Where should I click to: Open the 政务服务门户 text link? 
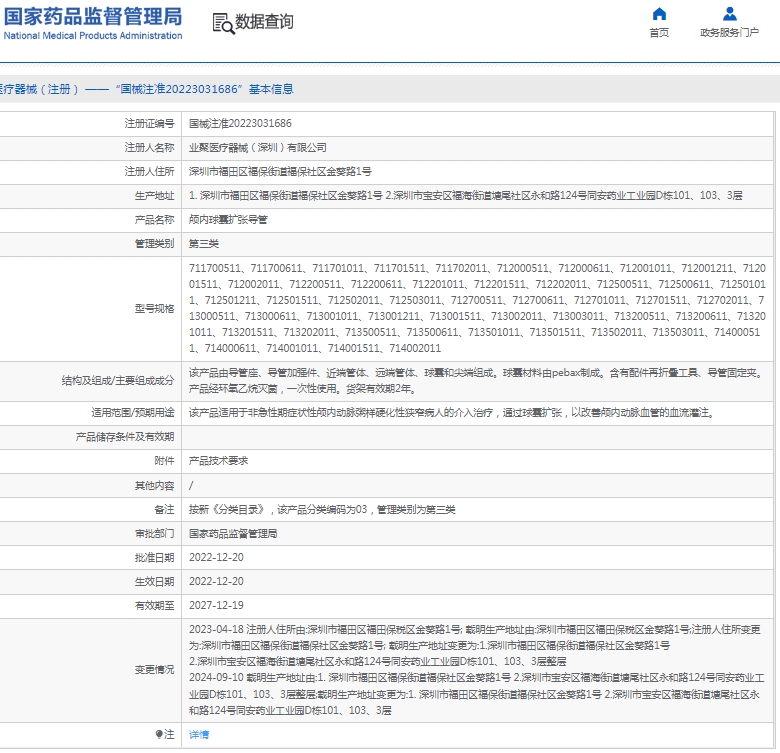[x=729, y=33]
